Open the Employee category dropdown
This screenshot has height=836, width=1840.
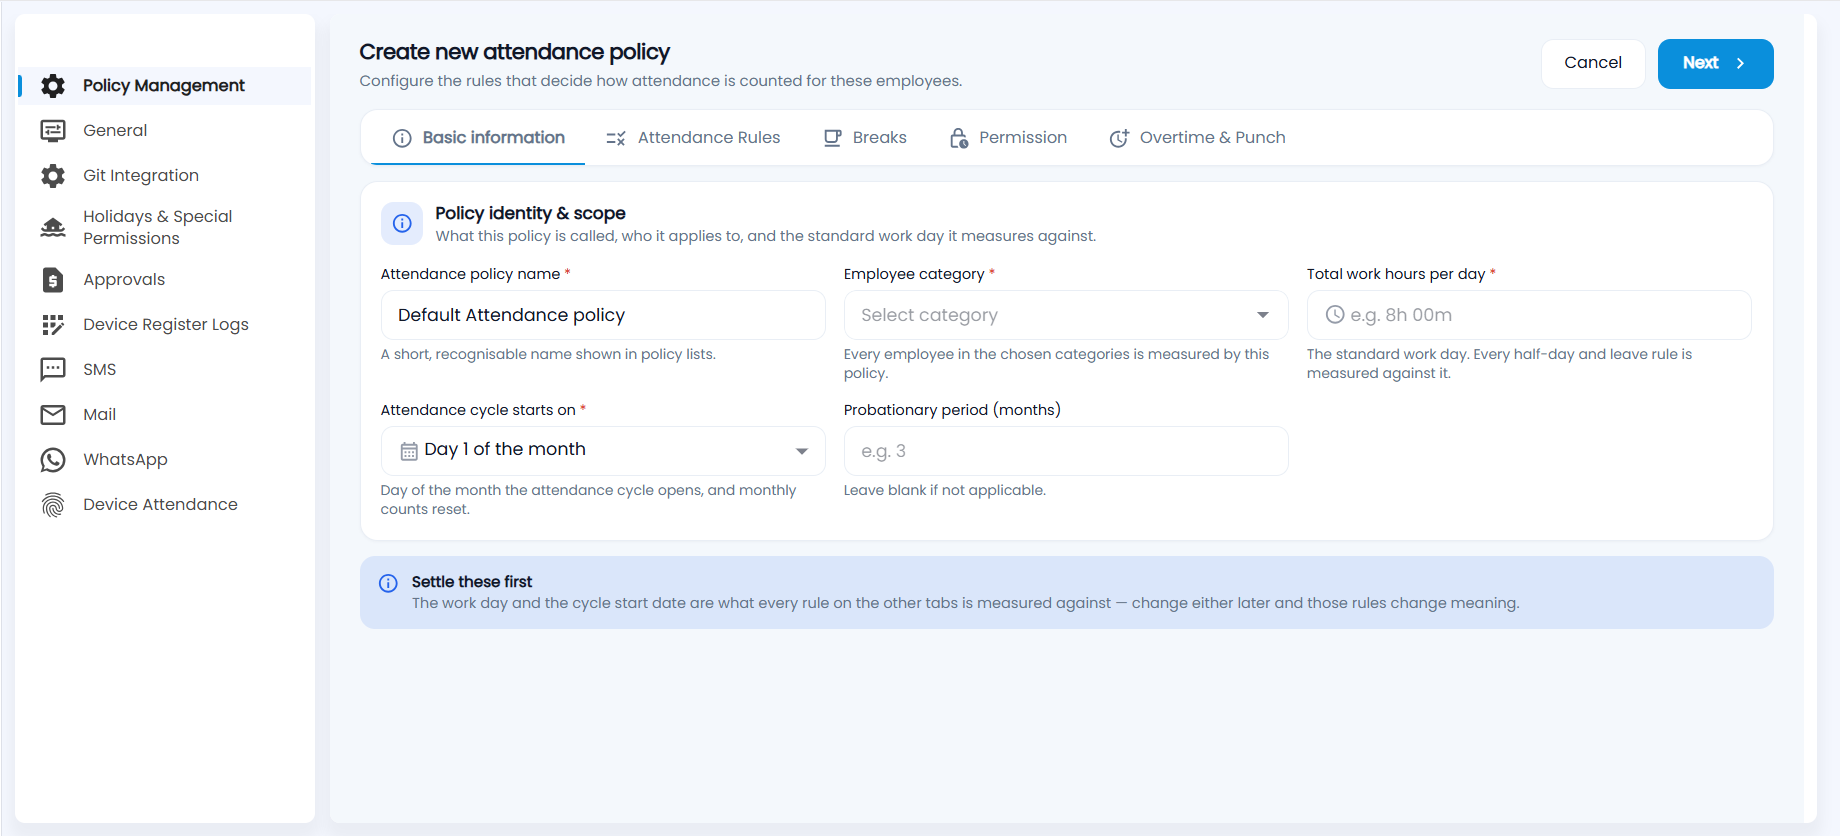[x=1066, y=315]
